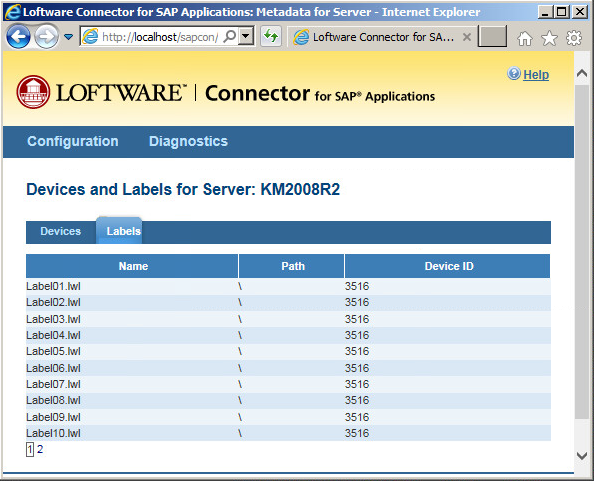The width and height of the screenshot is (594, 481).
Task: Open the recent pages dropdown arrow
Action: (68, 37)
